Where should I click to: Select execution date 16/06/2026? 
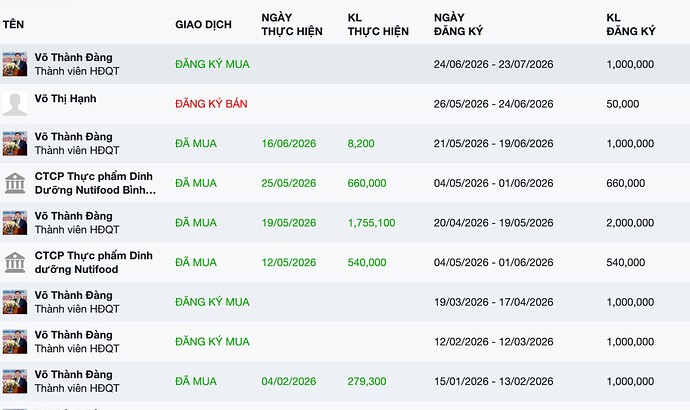tap(289, 143)
